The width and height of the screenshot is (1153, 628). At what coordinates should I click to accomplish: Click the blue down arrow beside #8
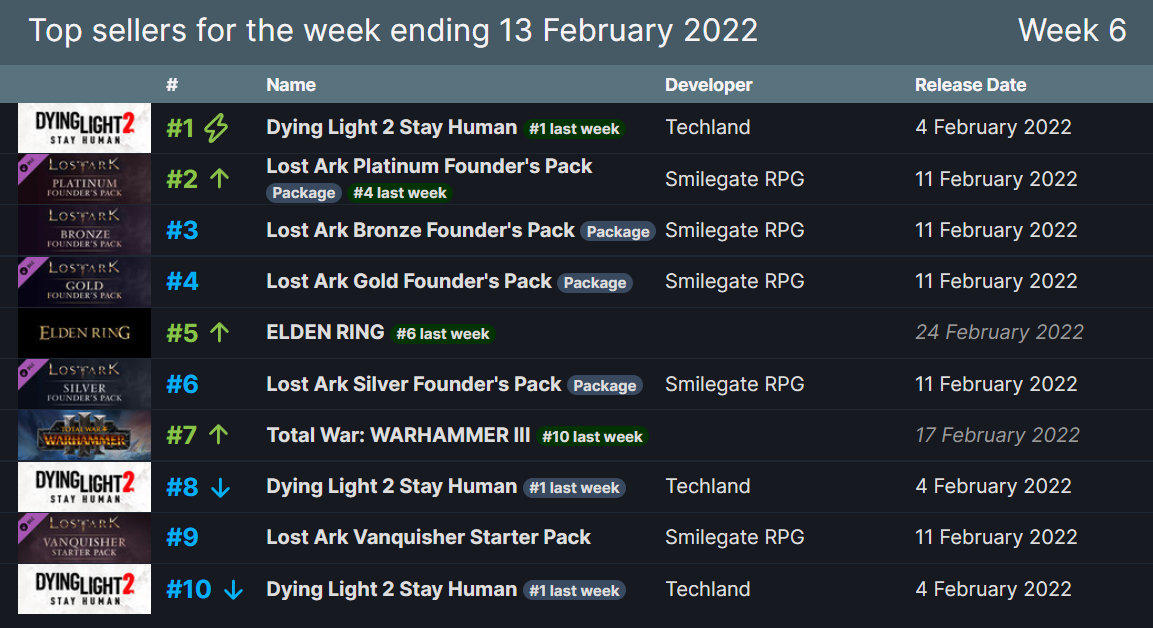click(221, 487)
